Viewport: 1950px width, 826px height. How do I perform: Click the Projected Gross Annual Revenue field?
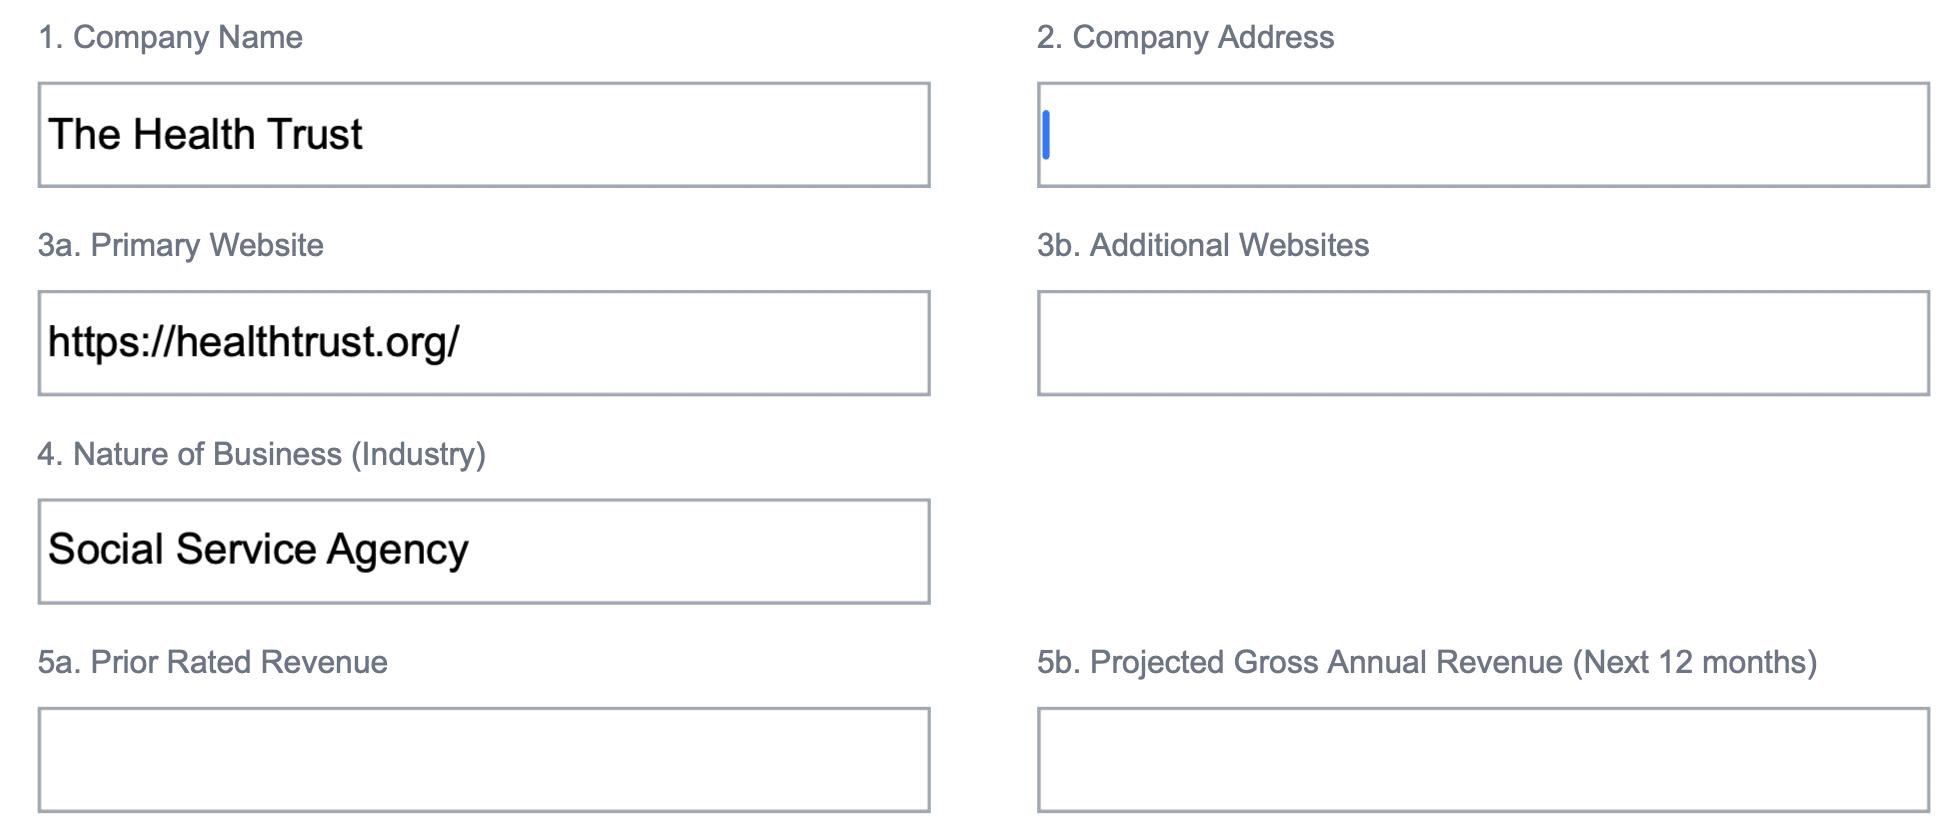click(x=1483, y=760)
